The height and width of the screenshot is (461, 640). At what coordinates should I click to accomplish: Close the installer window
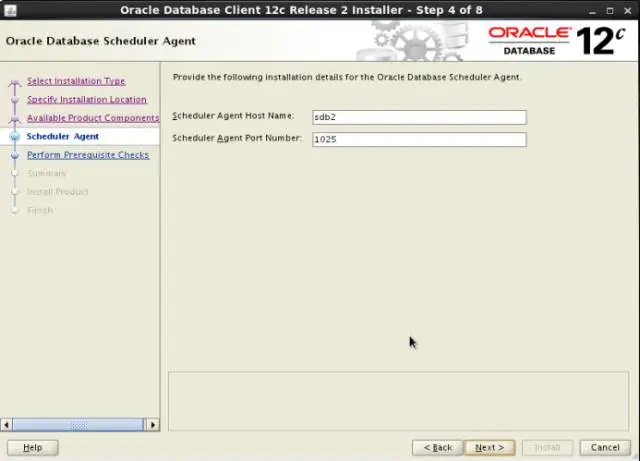click(628, 11)
